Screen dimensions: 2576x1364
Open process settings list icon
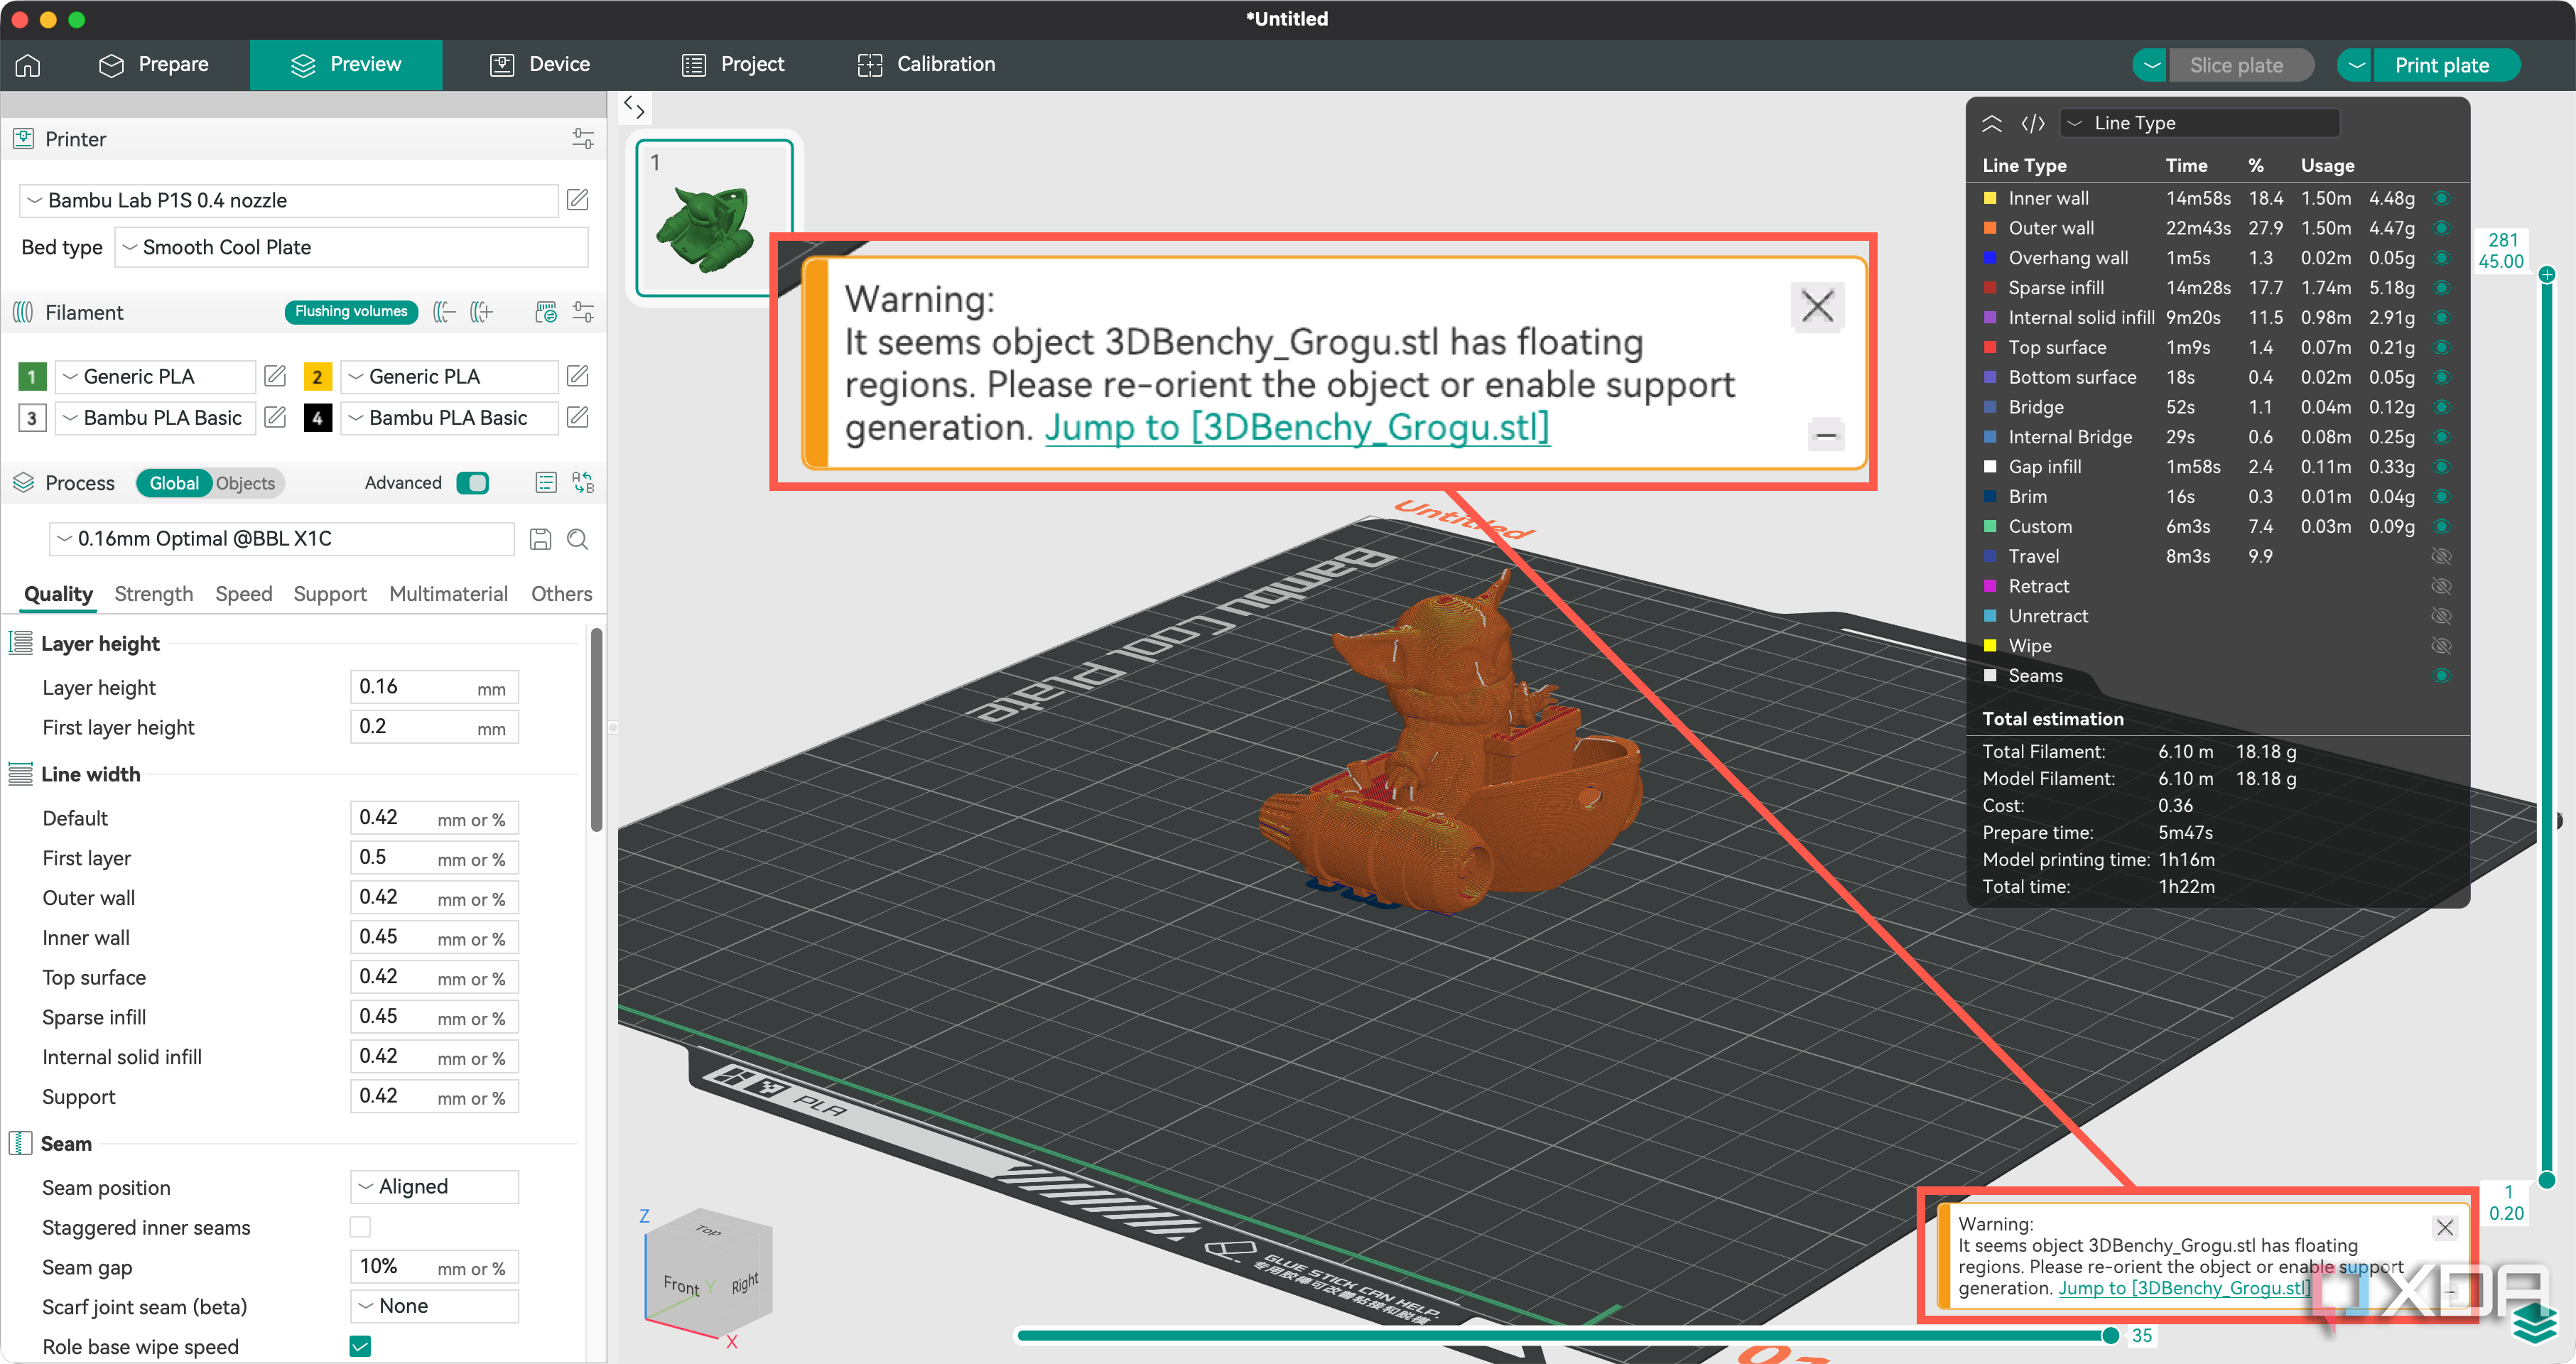tap(546, 483)
